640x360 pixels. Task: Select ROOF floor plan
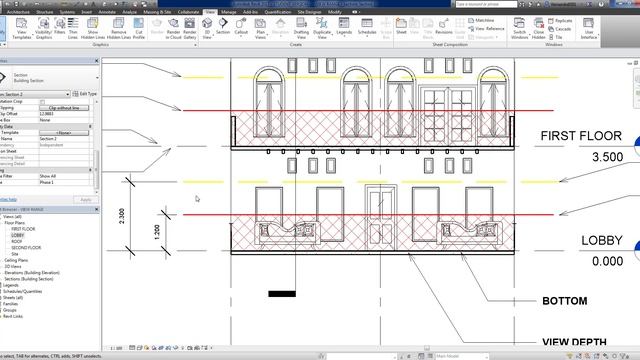tap(17, 242)
